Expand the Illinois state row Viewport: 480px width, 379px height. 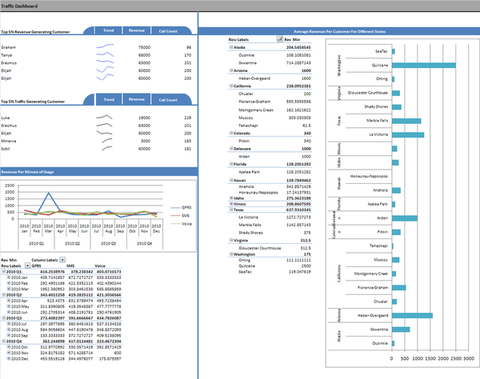tap(231, 204)
